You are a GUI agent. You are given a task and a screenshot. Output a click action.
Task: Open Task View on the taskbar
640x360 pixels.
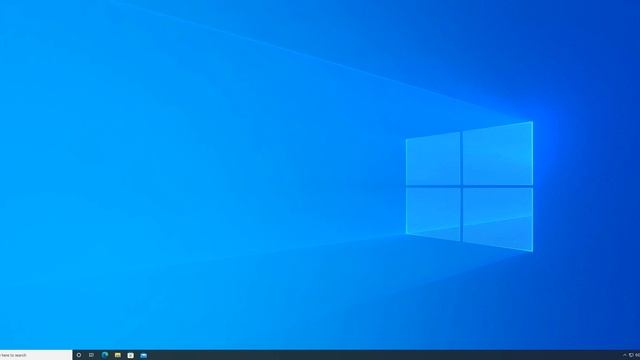91,355
